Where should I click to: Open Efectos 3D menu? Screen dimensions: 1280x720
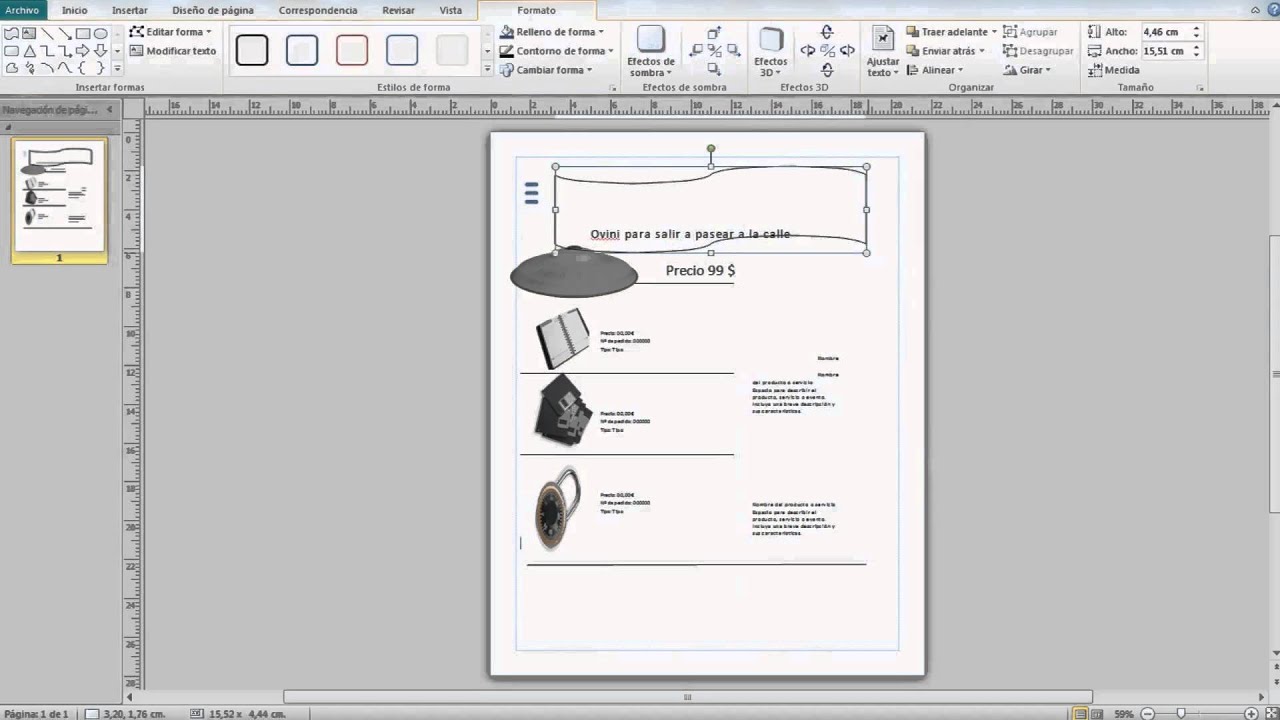click(770, 52)
